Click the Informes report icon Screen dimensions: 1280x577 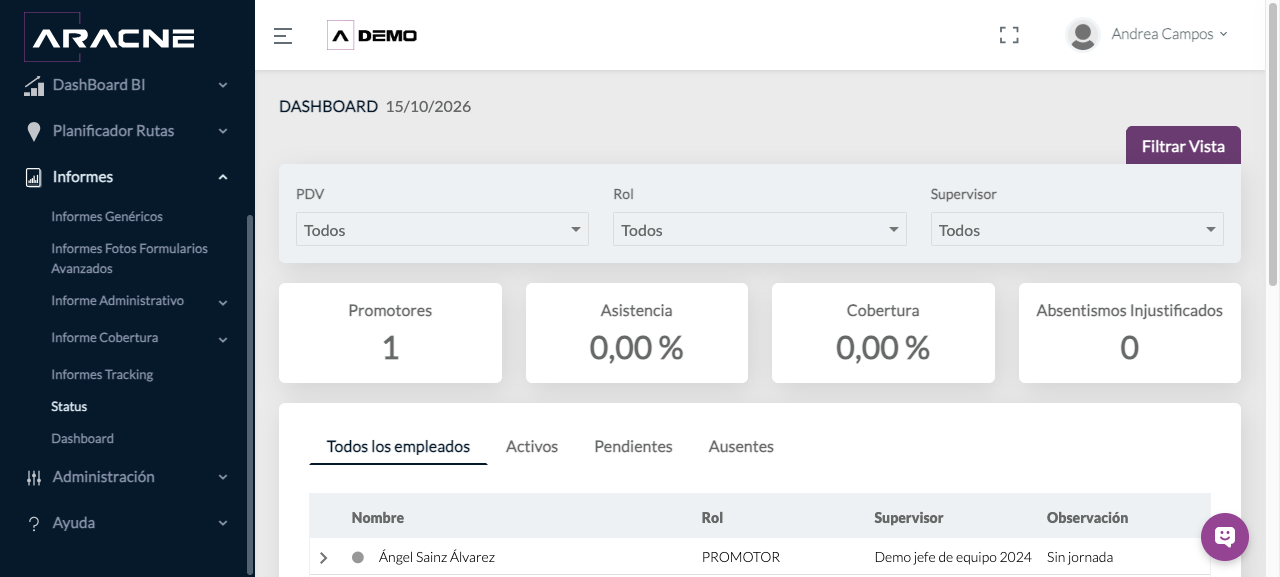click(34, 177)
